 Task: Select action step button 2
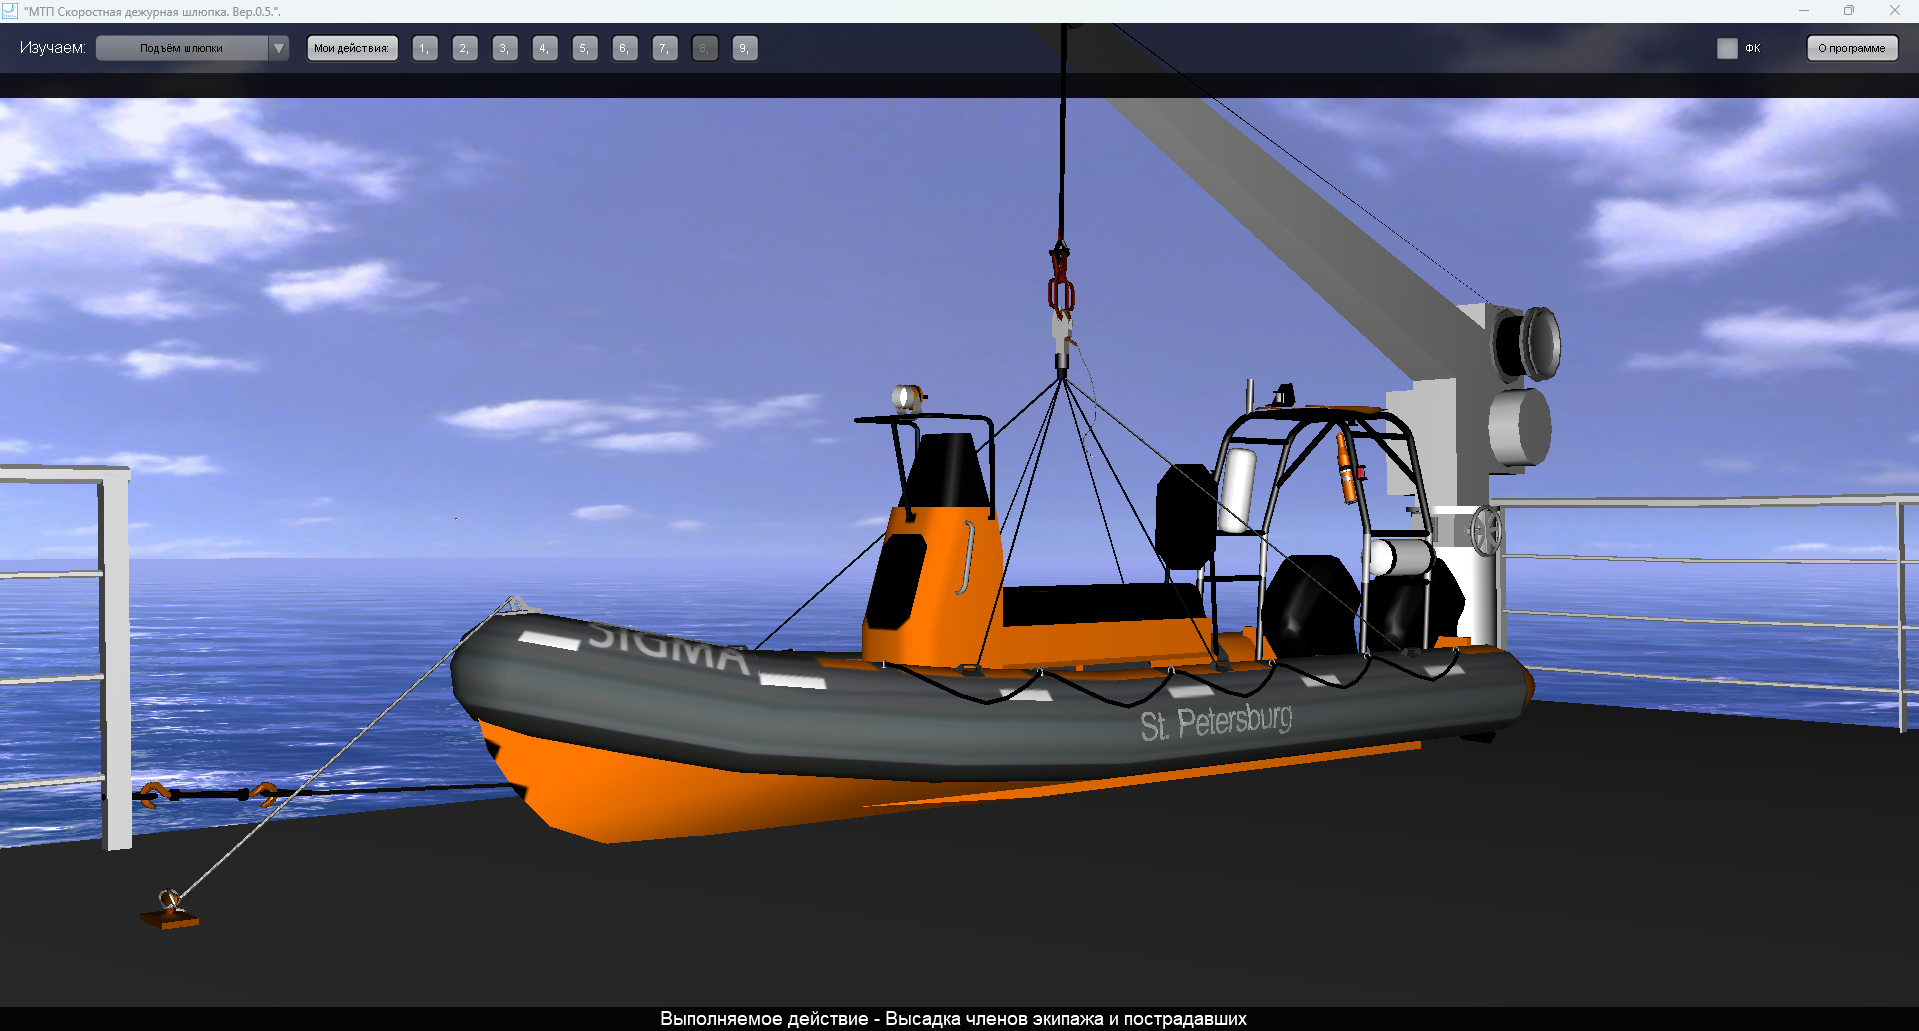(465, 48)
